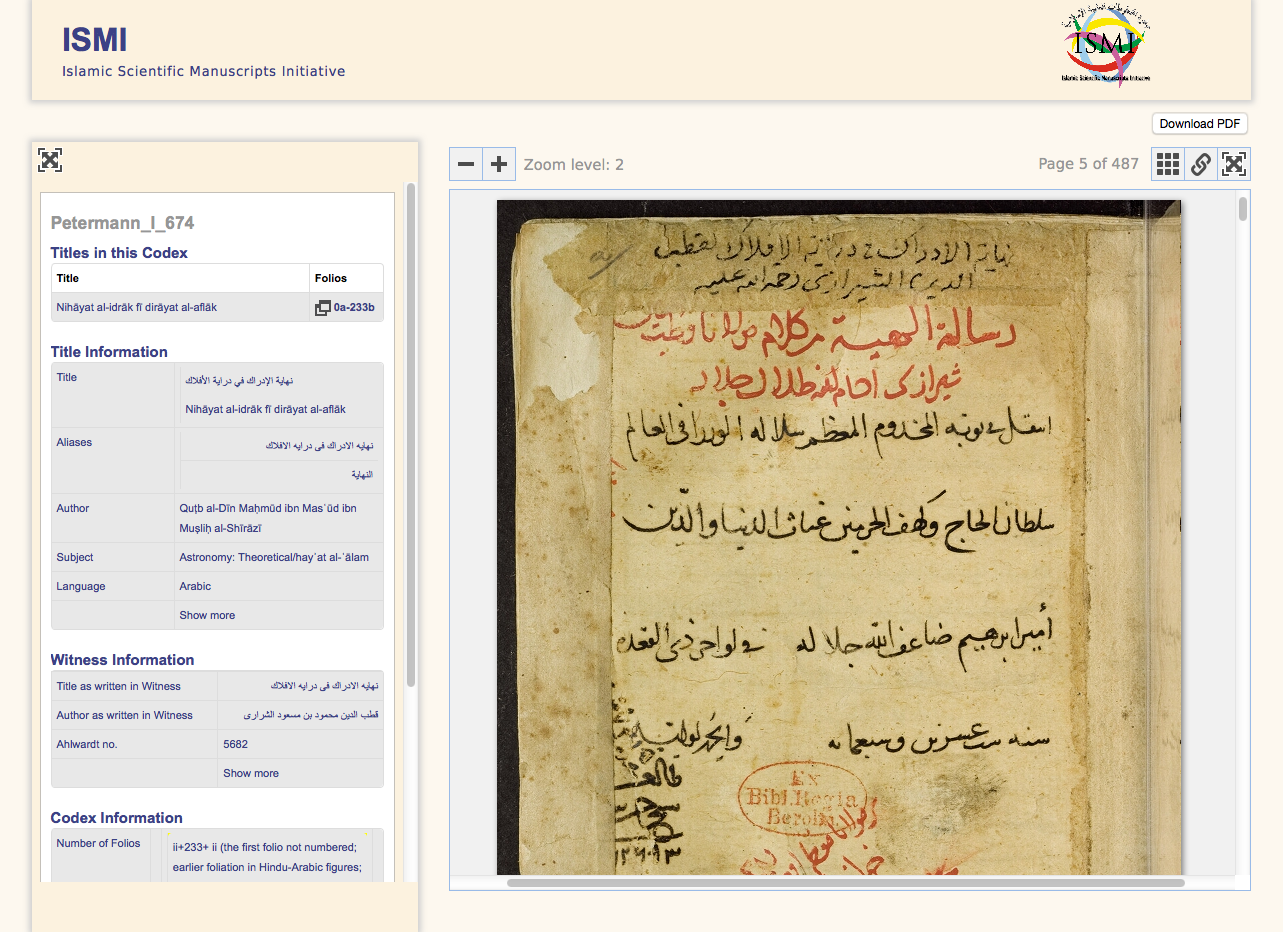
Task: Click the 'Zoom level: 2' label
Action: (x=574, y=164)
